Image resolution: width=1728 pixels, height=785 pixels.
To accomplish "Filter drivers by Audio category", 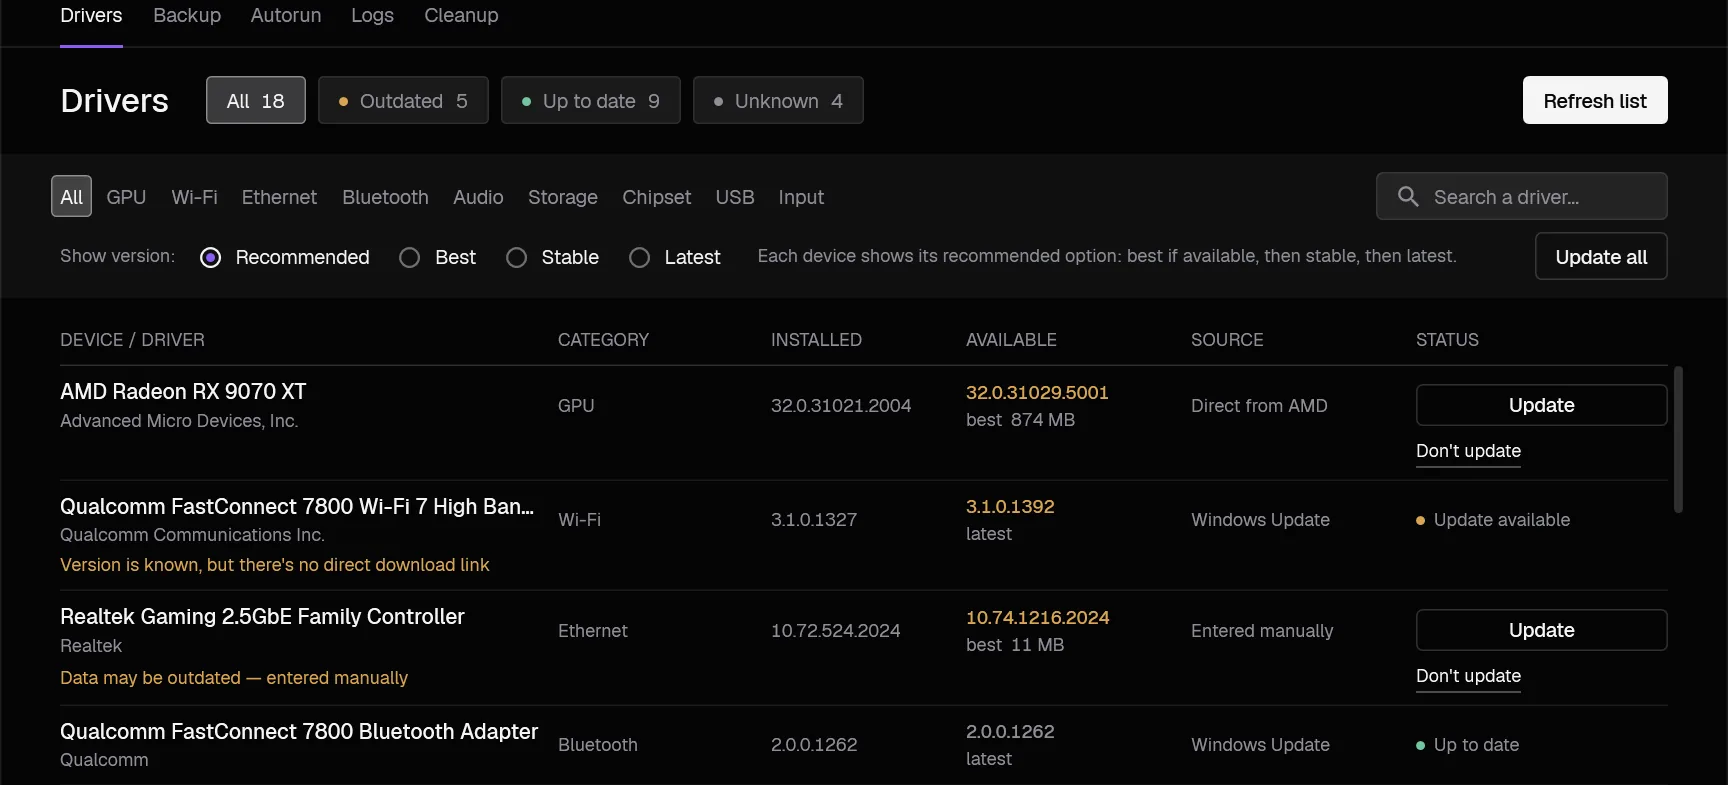I will [x=478, y=197].
